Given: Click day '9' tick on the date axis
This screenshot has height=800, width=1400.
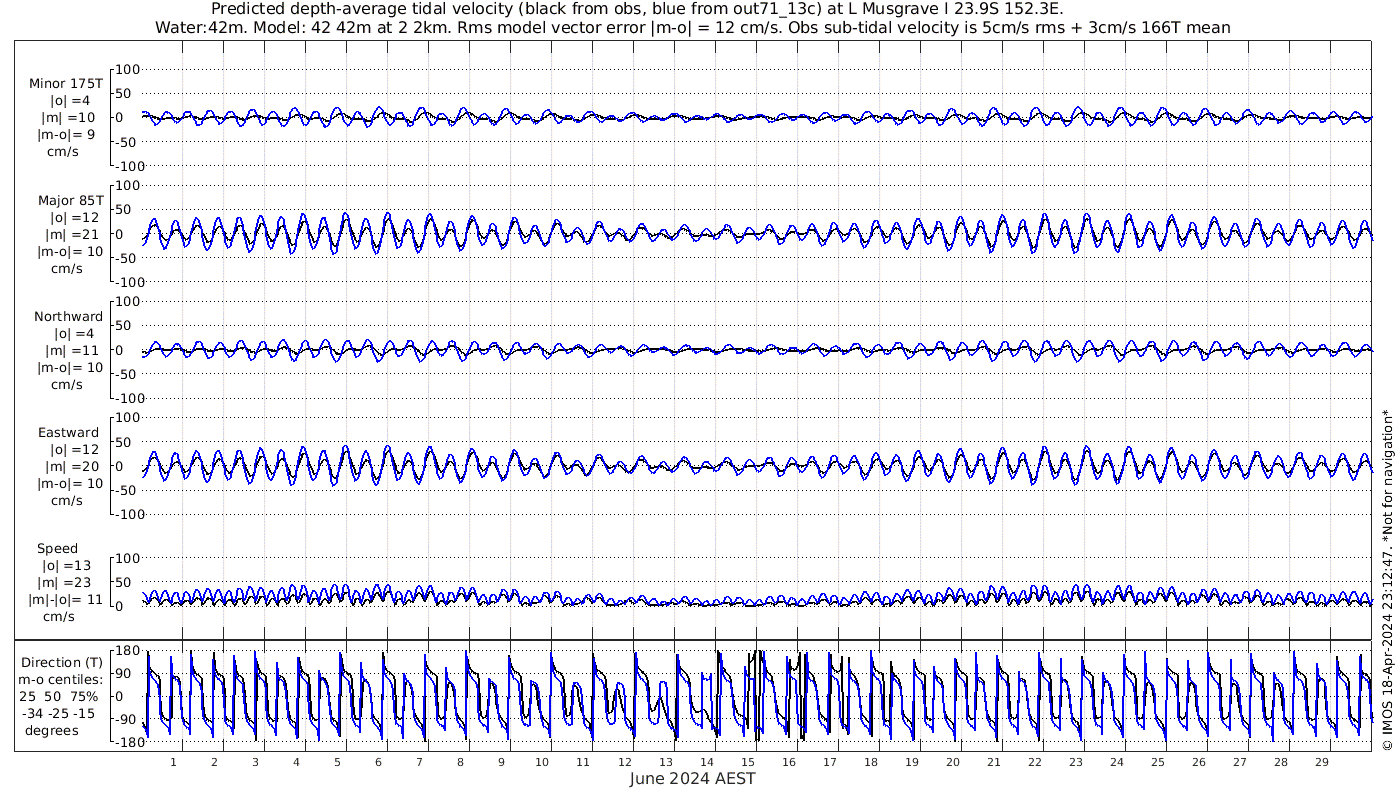Looking at the screenshot, I should point(501,762).
